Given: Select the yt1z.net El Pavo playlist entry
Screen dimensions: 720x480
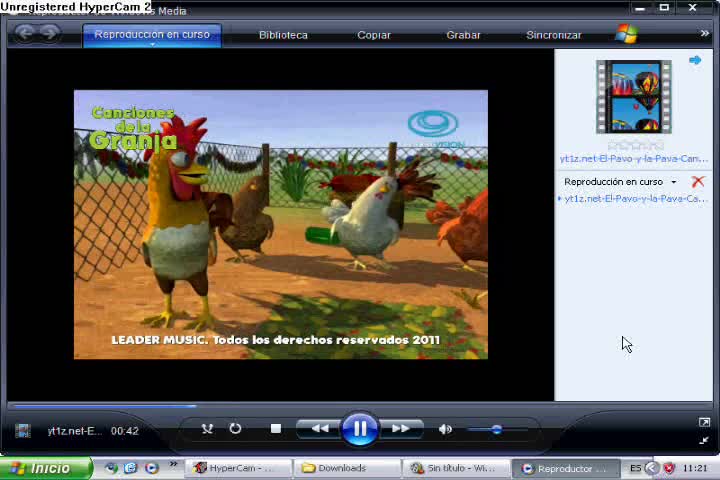Looking at the screenshot, I should (x=634, y=198).
